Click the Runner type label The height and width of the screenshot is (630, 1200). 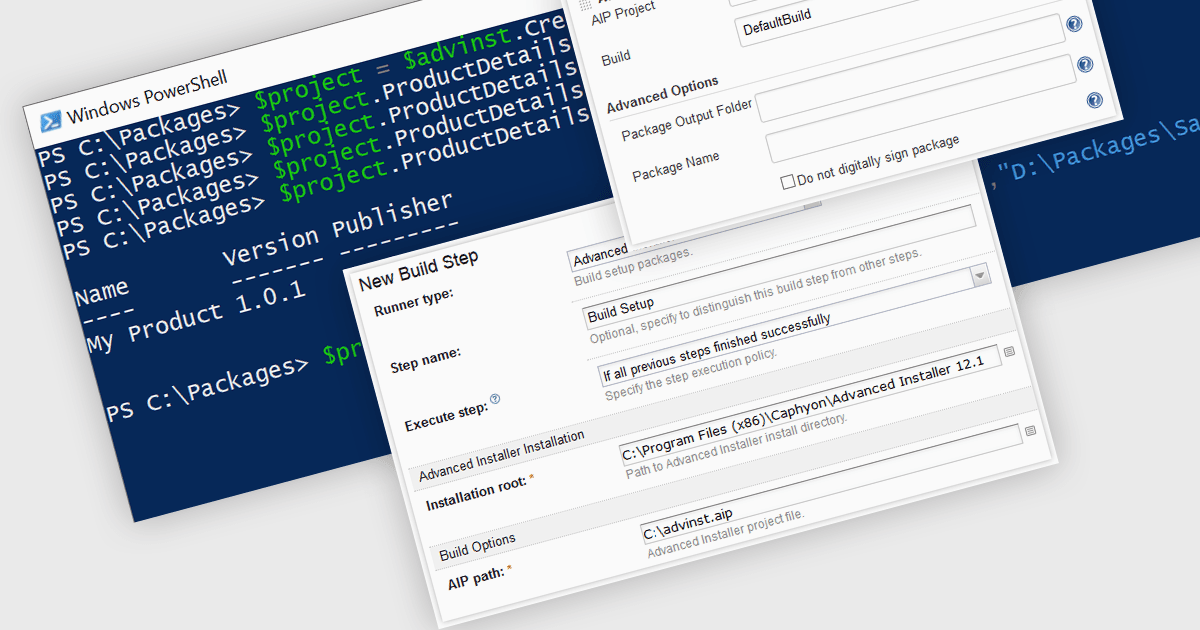(413, 302)
